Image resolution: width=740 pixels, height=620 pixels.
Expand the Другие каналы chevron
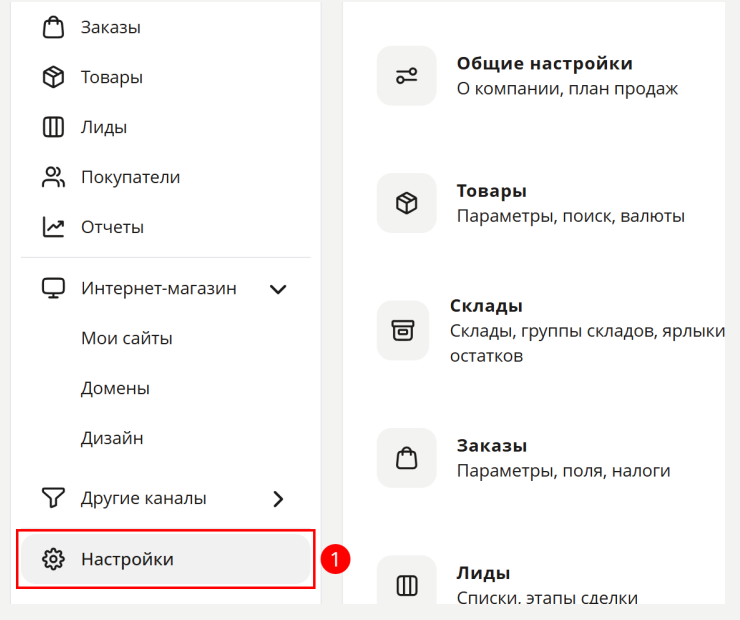click(278, 499)
